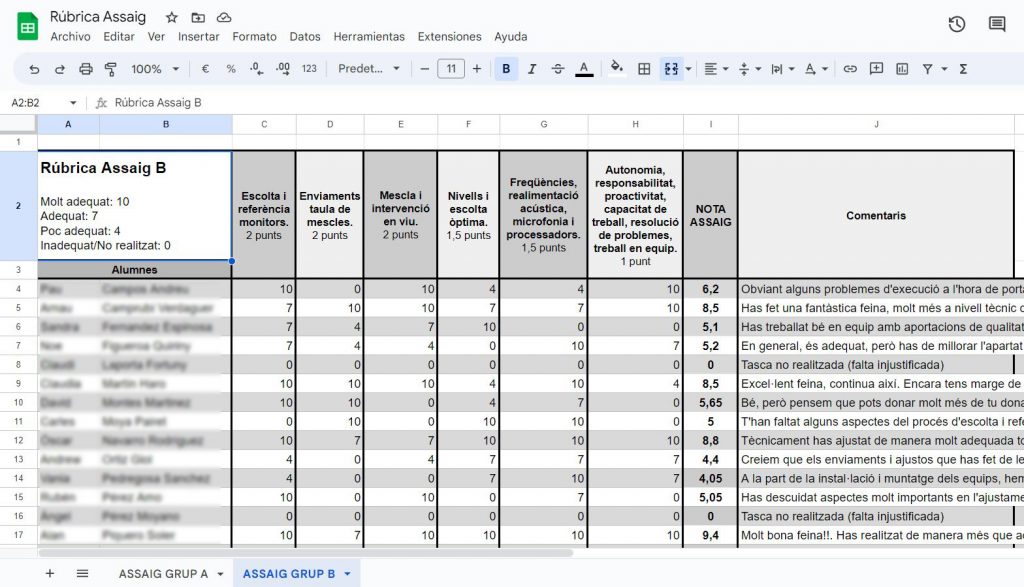Screen dimensions: 1024x587
Task: Insert a chart from toolbar
Action: click(x=902, y=69)
